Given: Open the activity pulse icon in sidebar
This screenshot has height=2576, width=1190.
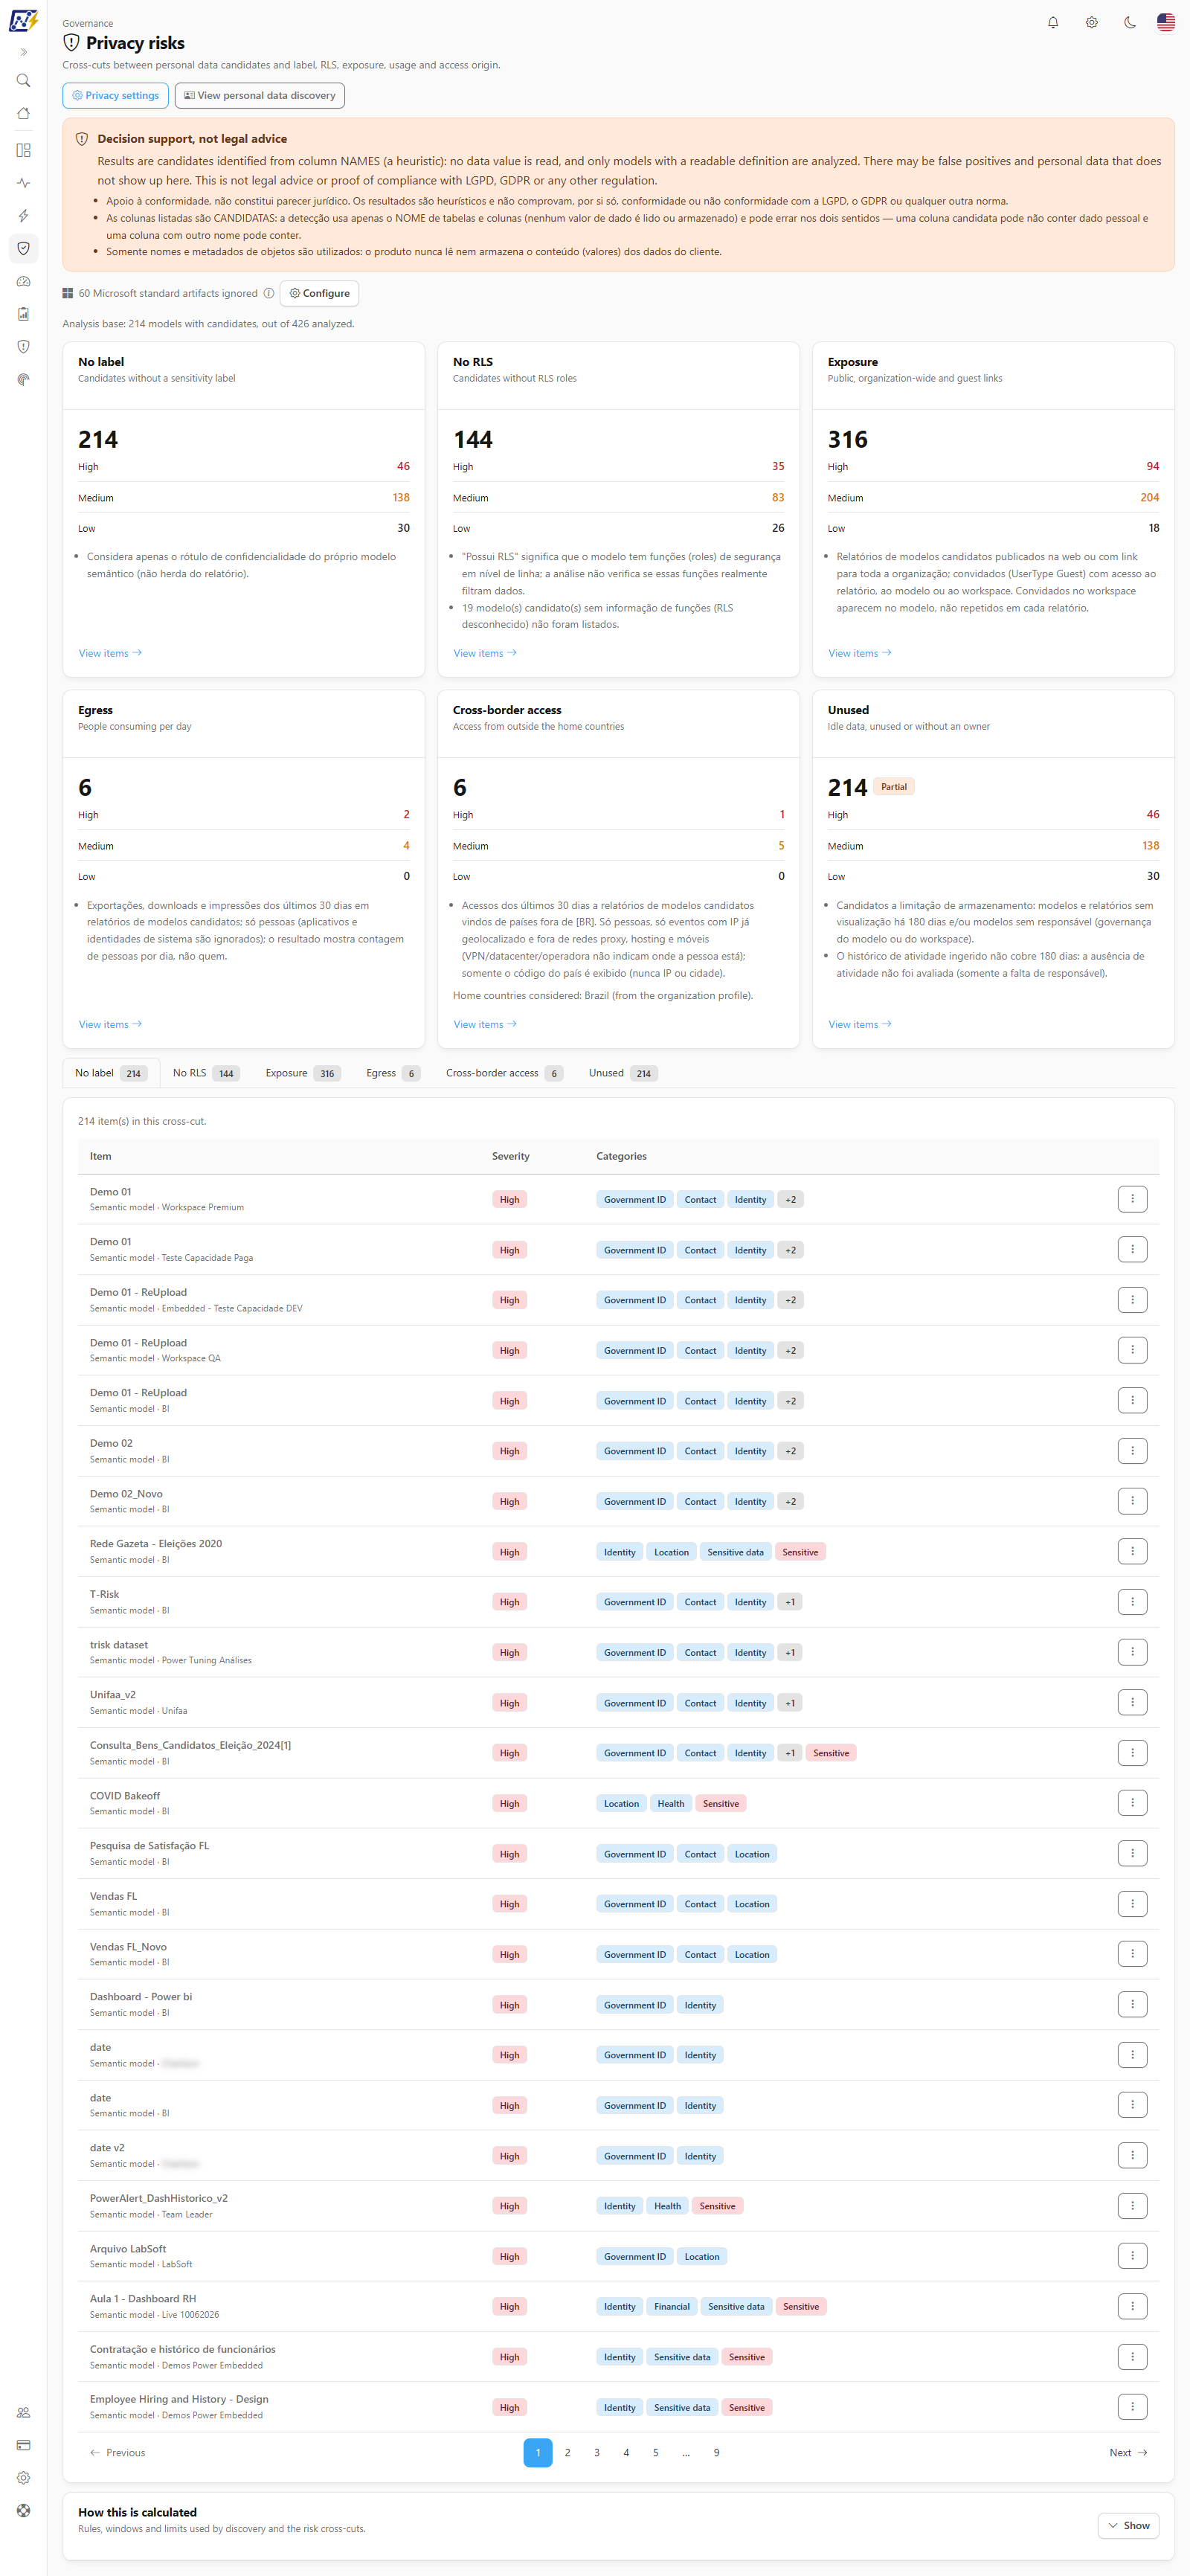Looking at the screenshot, I should point(23,183).
